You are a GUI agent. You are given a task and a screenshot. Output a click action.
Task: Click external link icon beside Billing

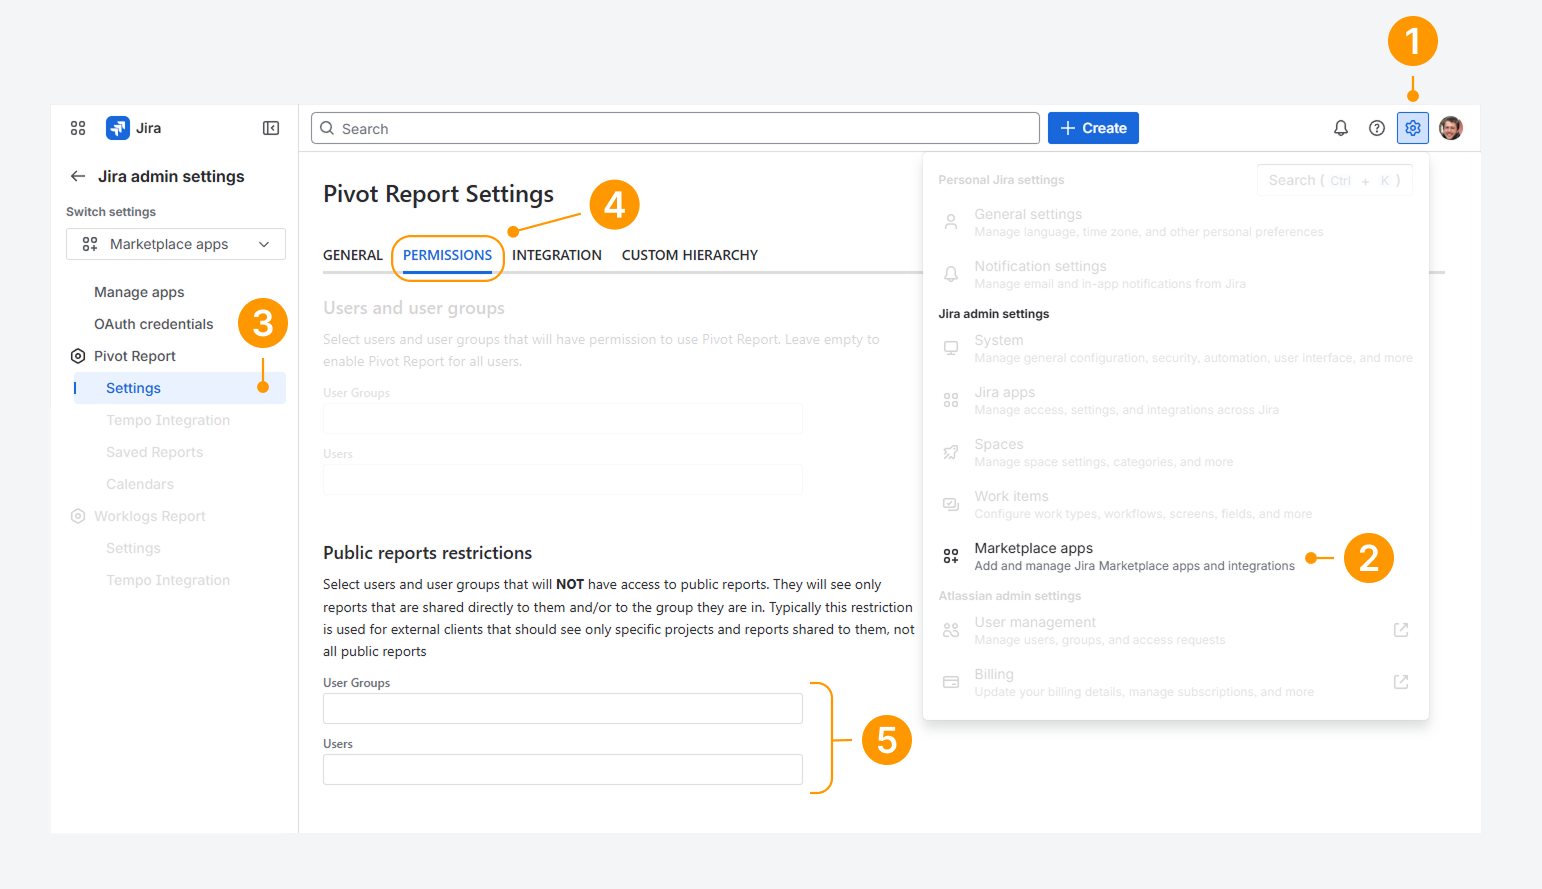[x=1401, y=682]
